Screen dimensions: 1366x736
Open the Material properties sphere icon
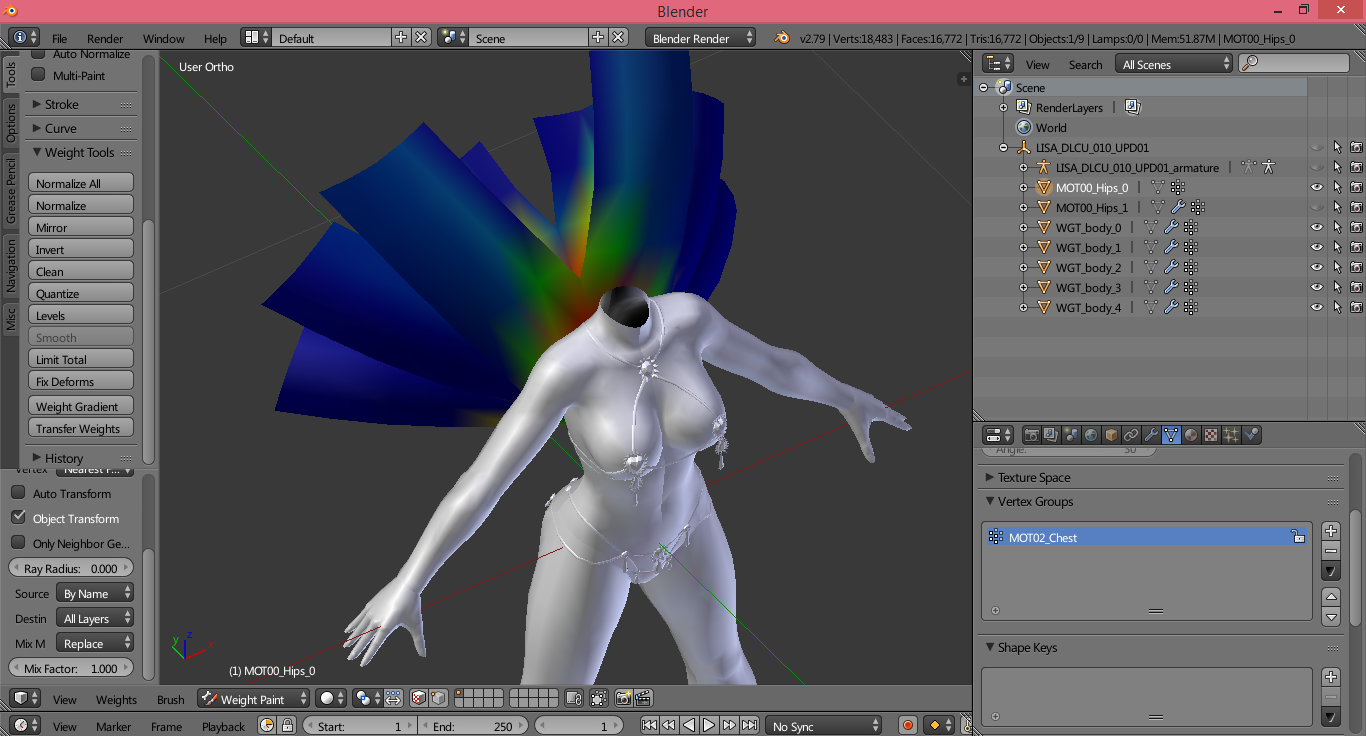click(1191, 435)
